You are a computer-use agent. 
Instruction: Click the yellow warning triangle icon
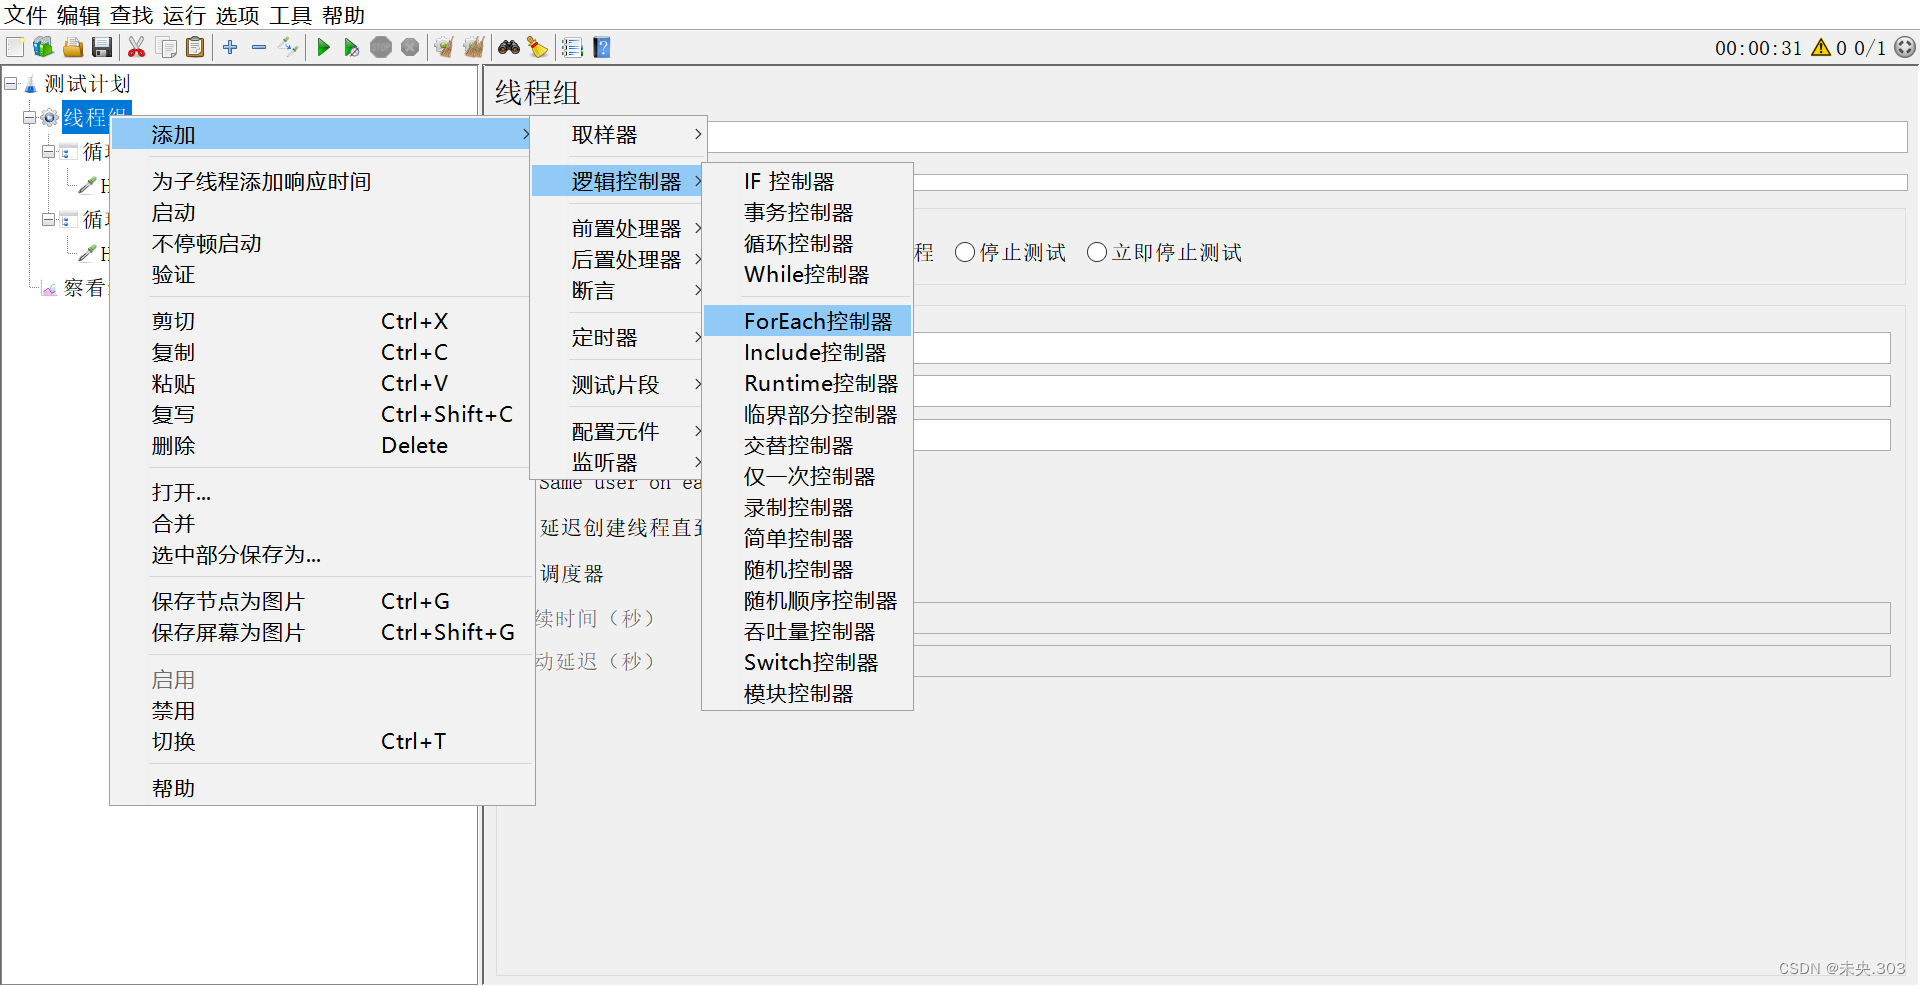coord(1821,47)
